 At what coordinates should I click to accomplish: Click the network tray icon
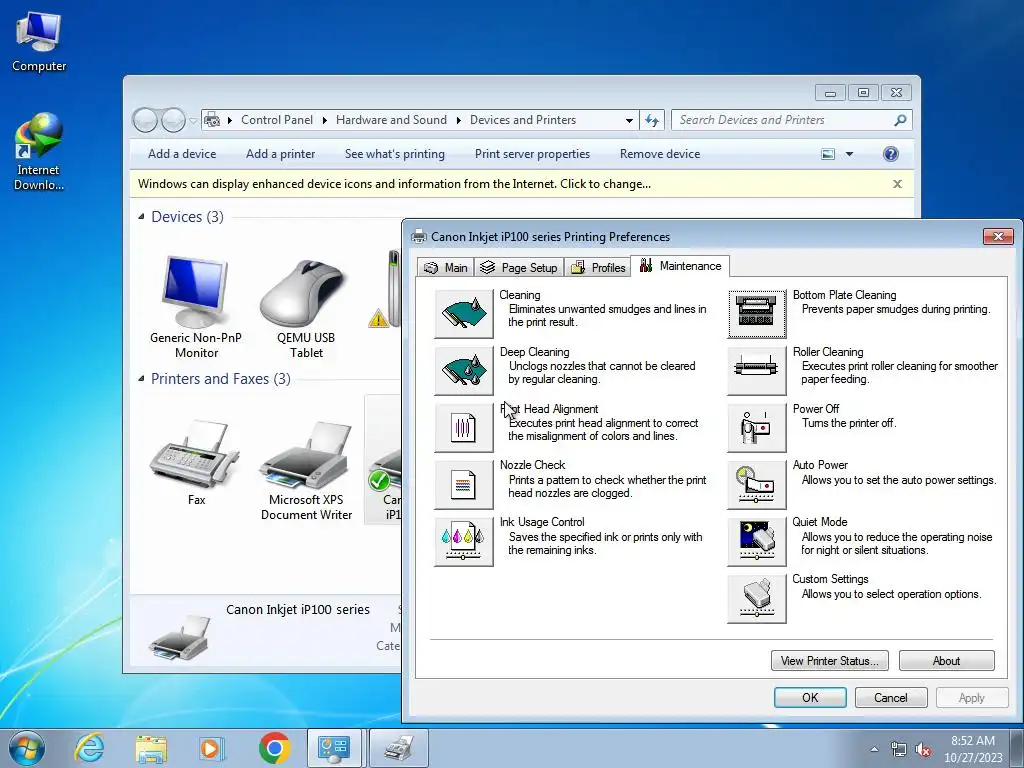click(x=899, y=750)
